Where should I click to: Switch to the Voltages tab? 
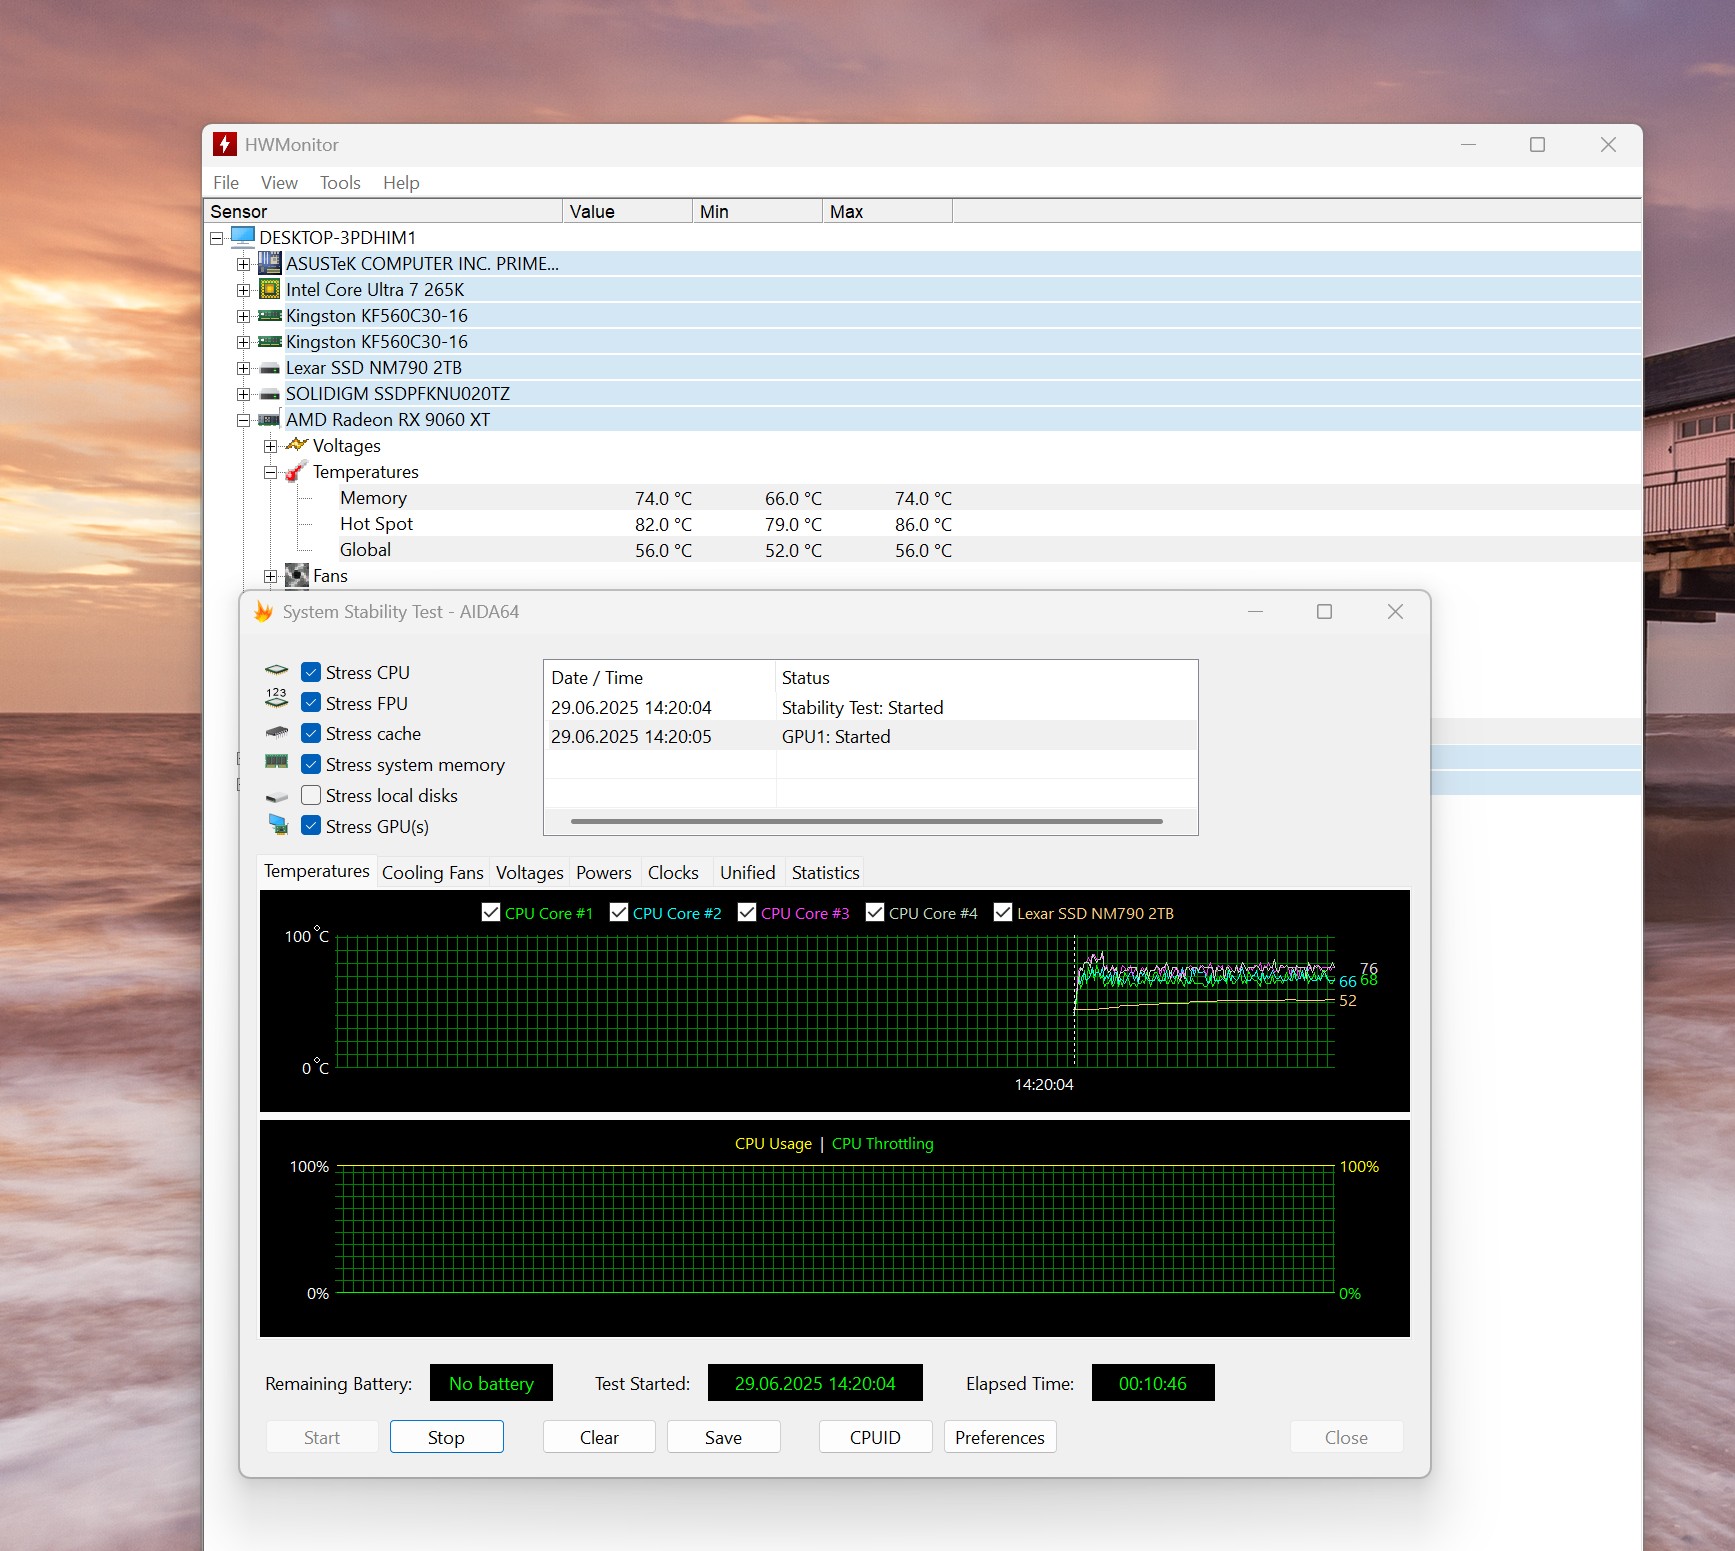pos(530,872)
